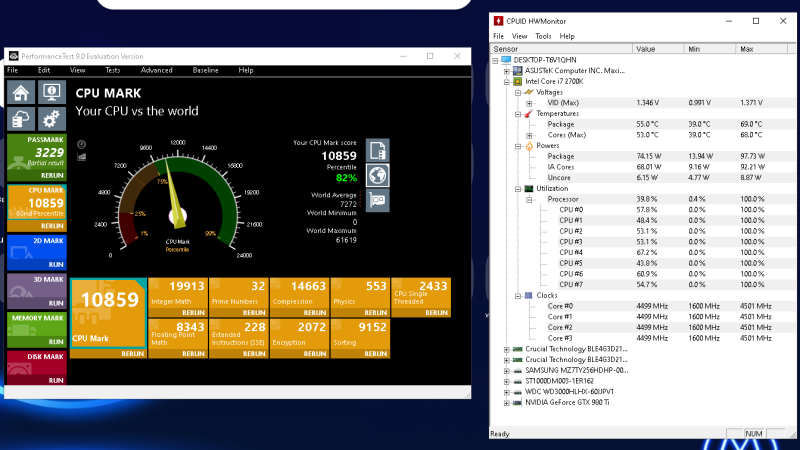Open the save result document icon
This screenshot has height=450, width=800.
pyautogui.click(x=378, y=151)
